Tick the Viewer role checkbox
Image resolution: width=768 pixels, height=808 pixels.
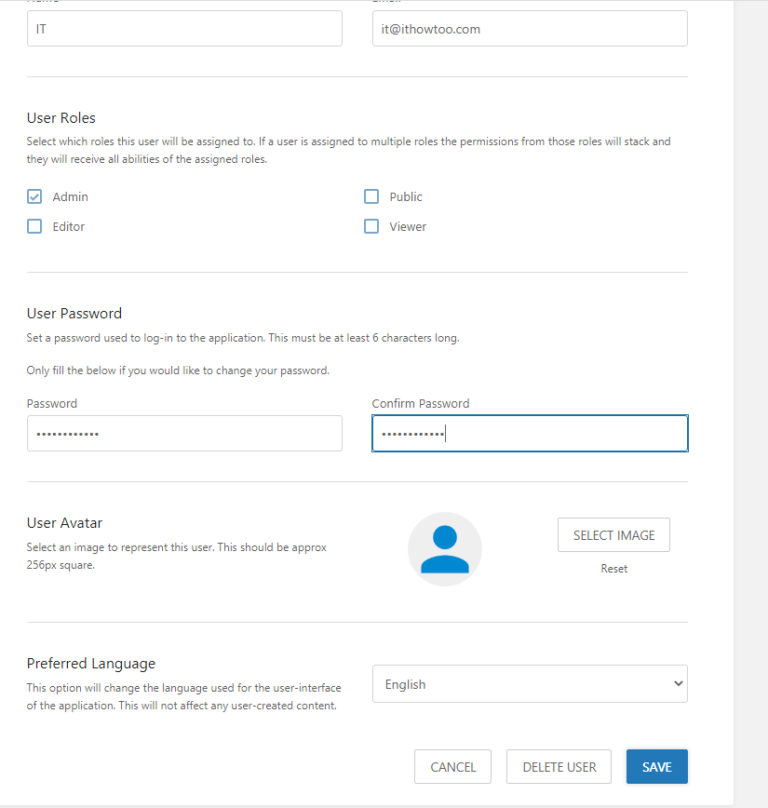(371, 227)
